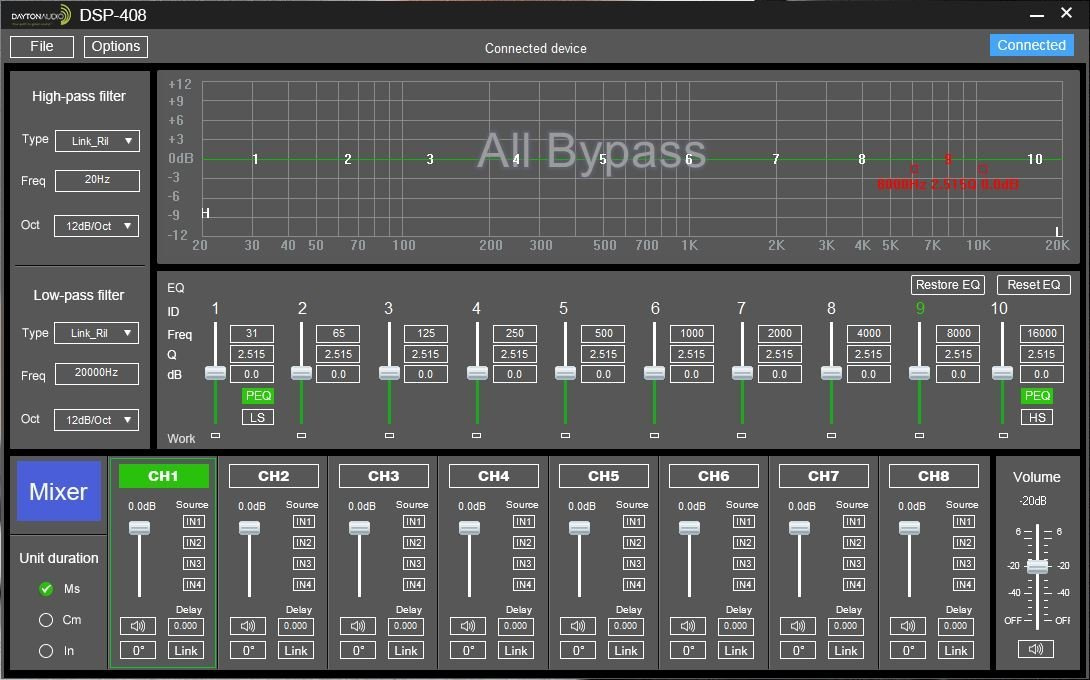The height and width of the screenshot is (680, 1090).
Task: Adjust the master Volume slider
Action: [1038, 565]
